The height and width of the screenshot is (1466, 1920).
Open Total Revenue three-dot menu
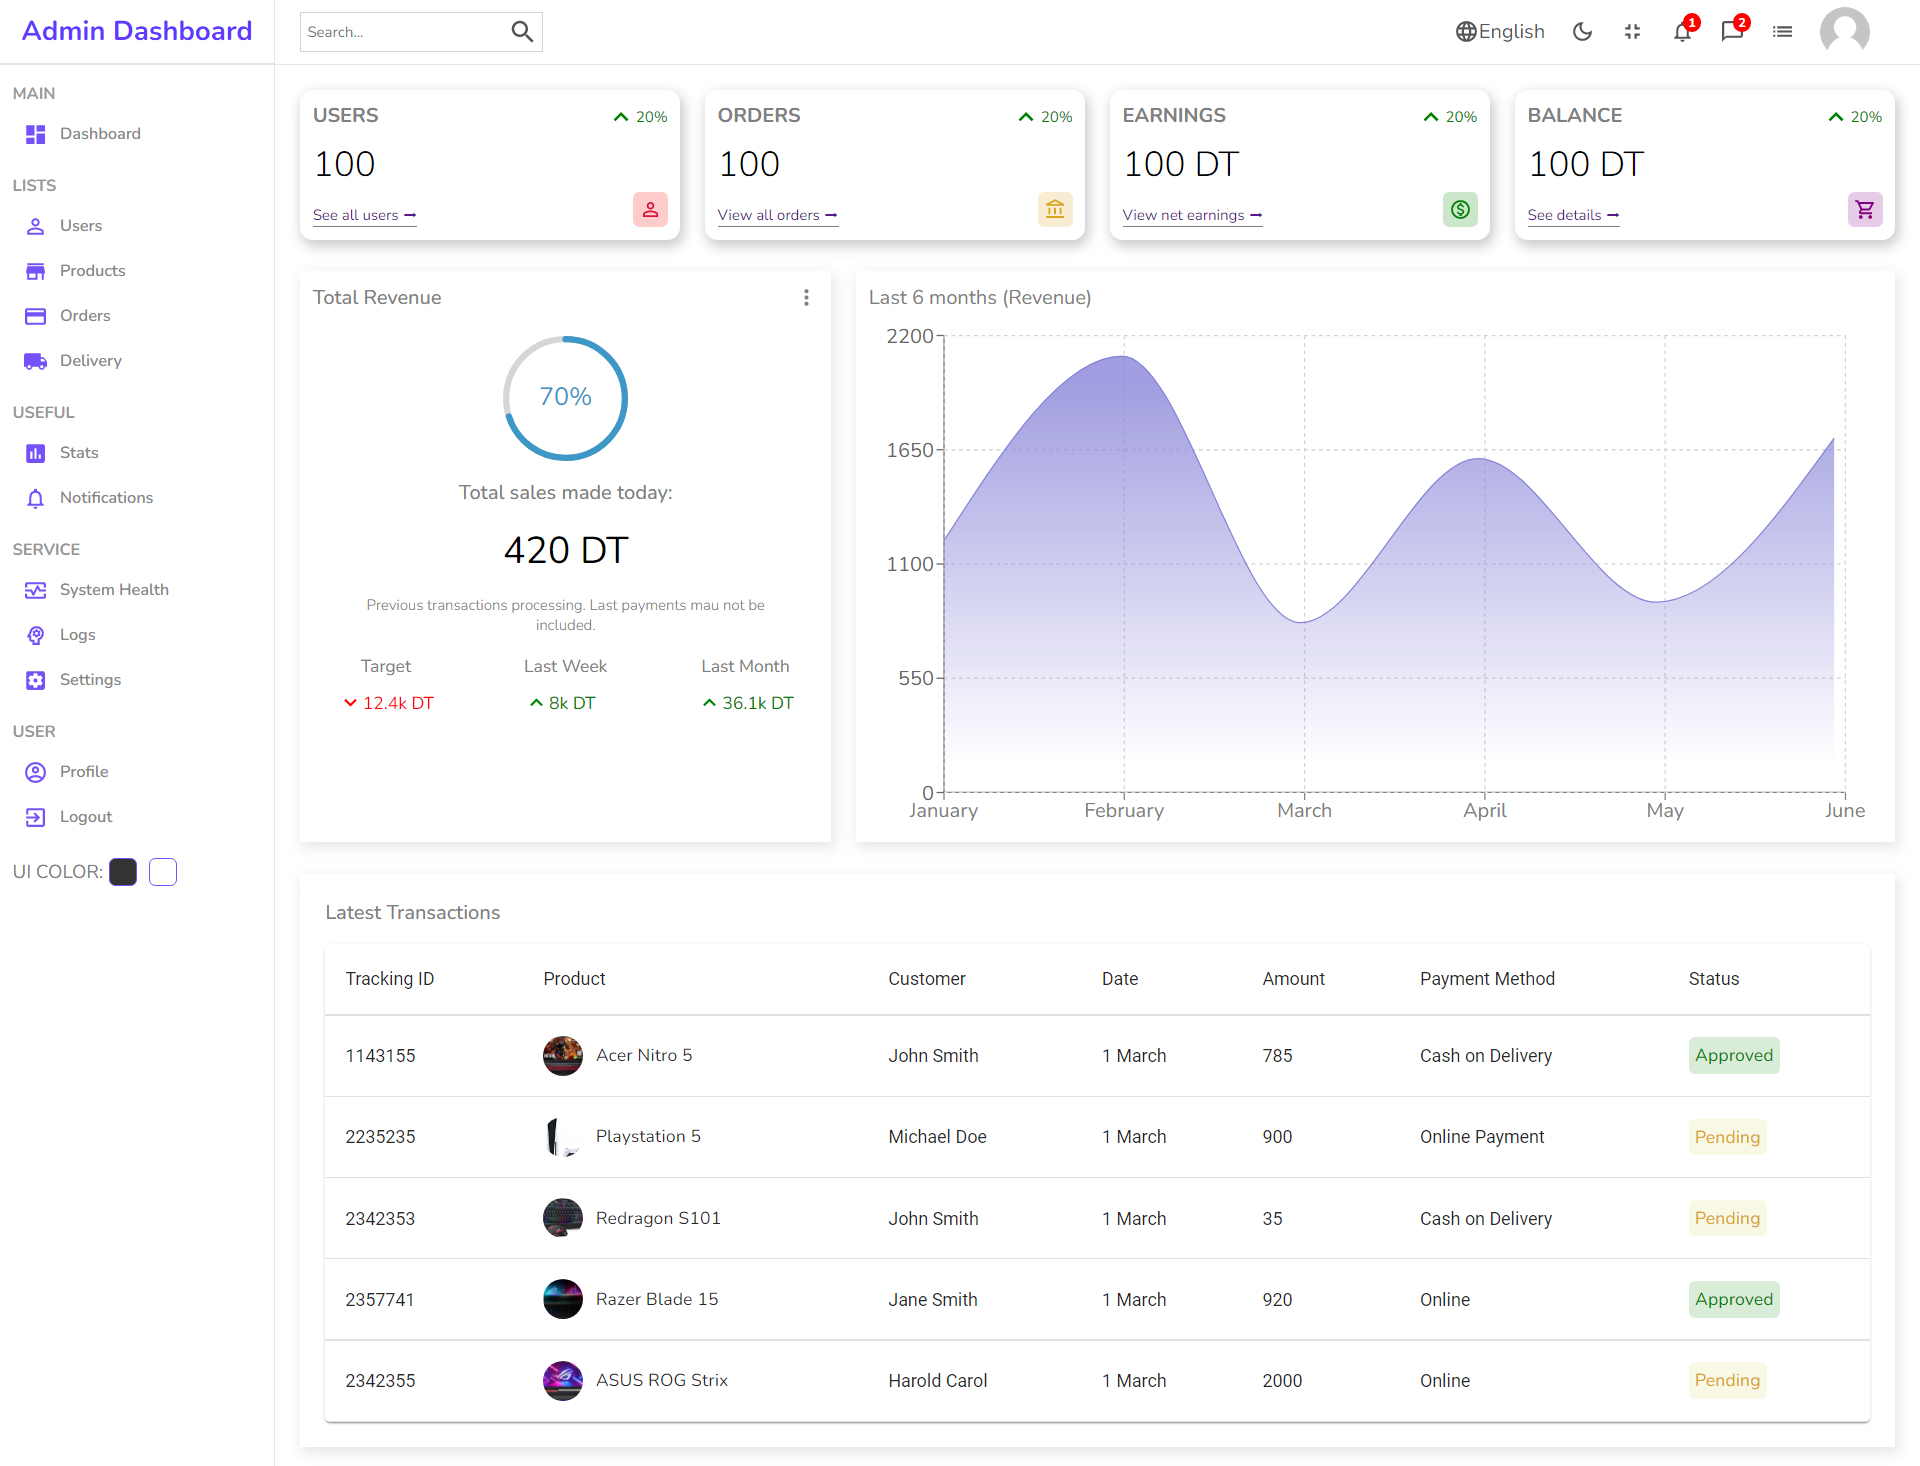[806, 298]
